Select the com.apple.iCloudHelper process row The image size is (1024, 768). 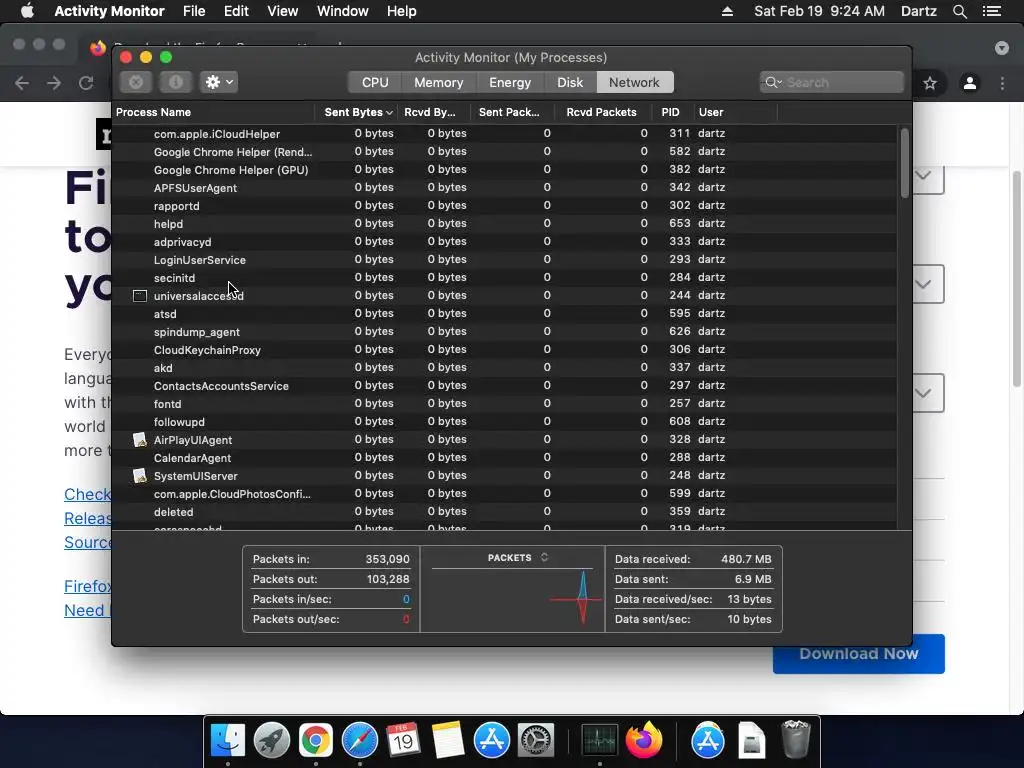pos(504,133)
